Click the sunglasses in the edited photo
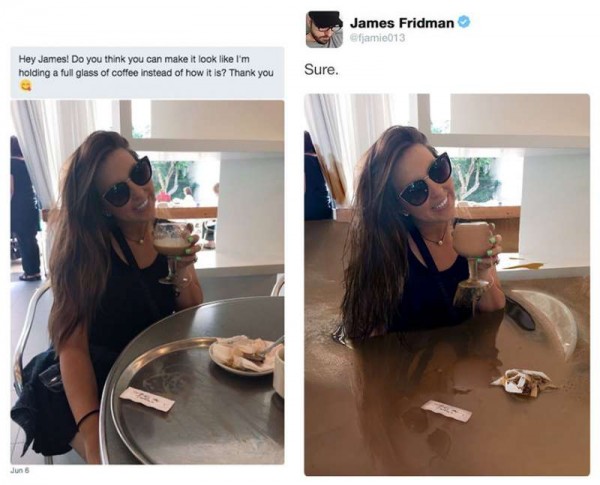Image resolution: width=600 pixels, height=485 pixels. [x=425, y=179]
